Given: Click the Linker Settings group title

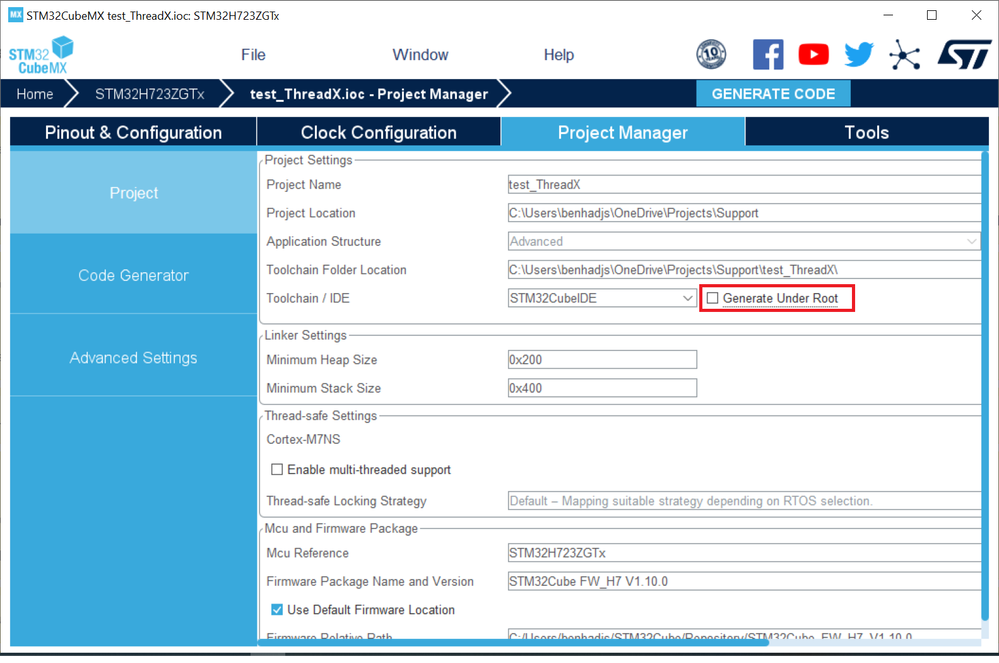Looking at the screenshot, I should pos(306,335).
